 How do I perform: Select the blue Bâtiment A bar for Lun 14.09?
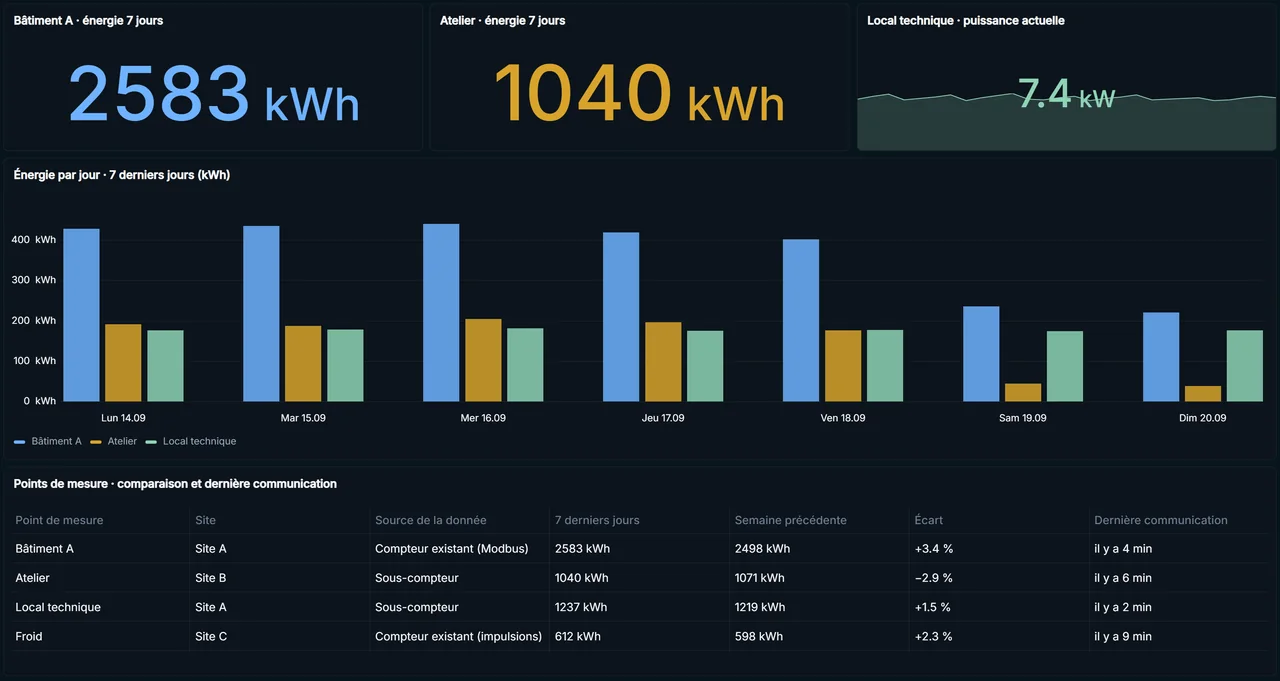[x=81, y=315]
